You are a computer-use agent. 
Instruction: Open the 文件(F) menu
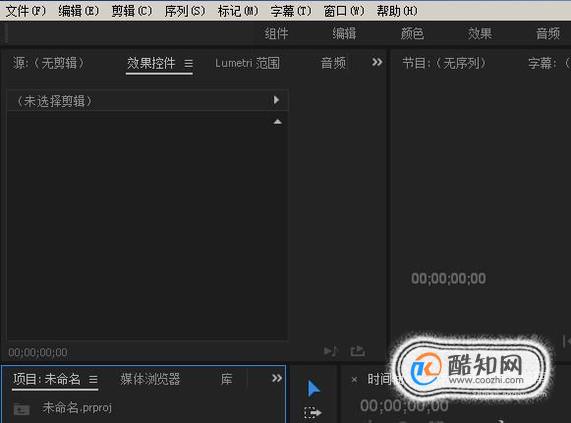pyautogui.click(x=26, y=11)
